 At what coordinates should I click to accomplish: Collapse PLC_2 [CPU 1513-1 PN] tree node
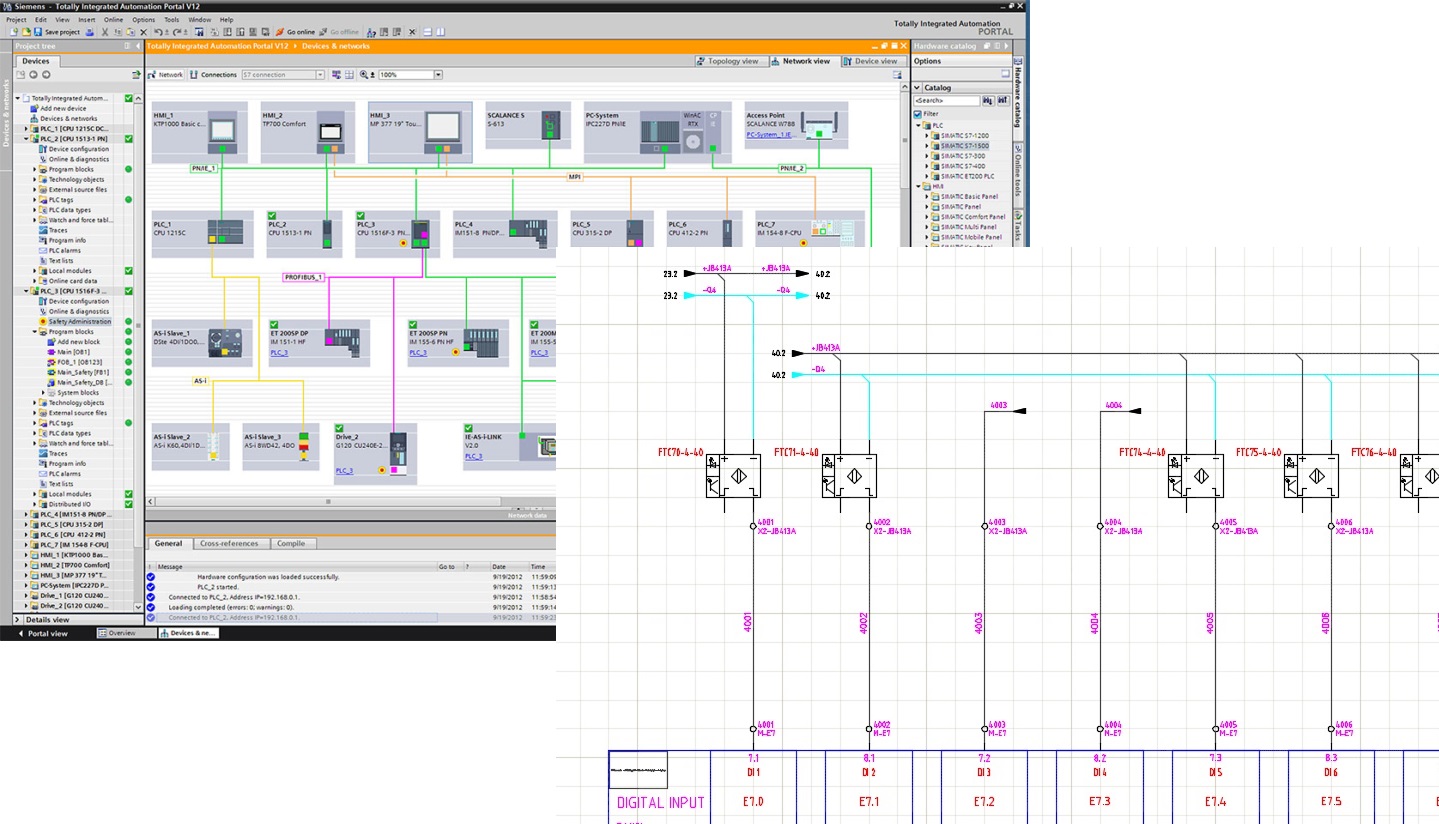click(x=26, y=139)
